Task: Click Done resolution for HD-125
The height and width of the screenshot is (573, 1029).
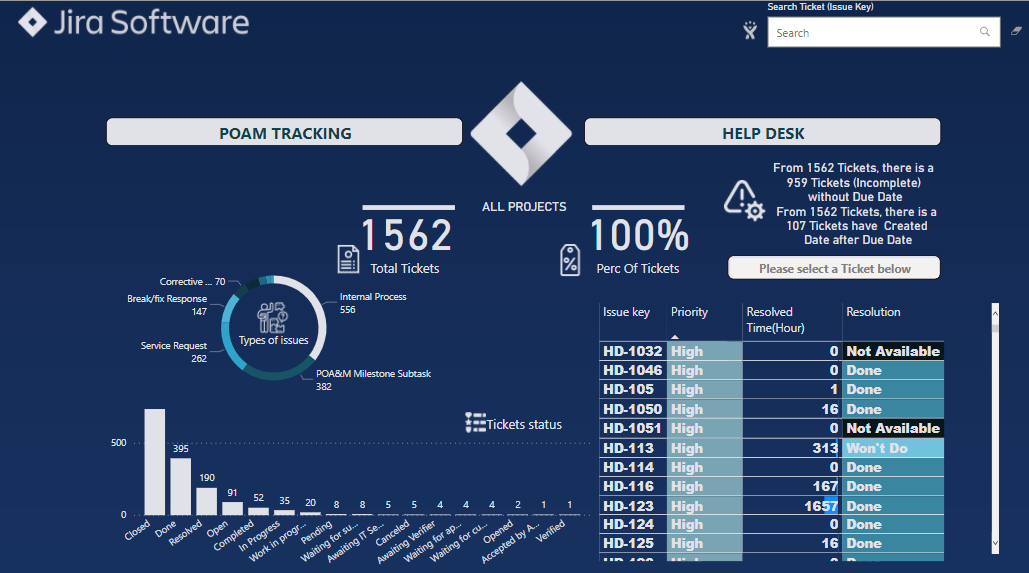Action: [x=893, y=543]
